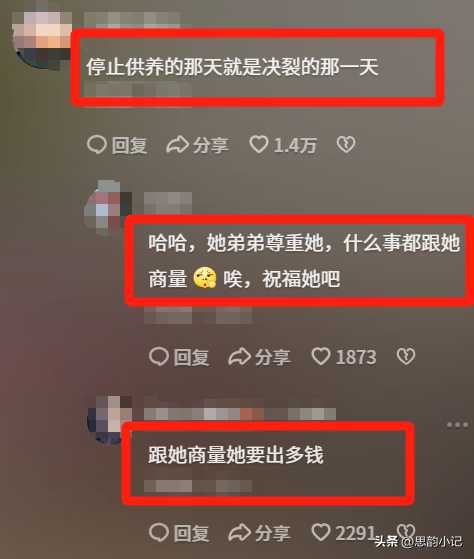Like the first comment with 1.4万 likes
The image size is (474, 559).
click(259, 144)
